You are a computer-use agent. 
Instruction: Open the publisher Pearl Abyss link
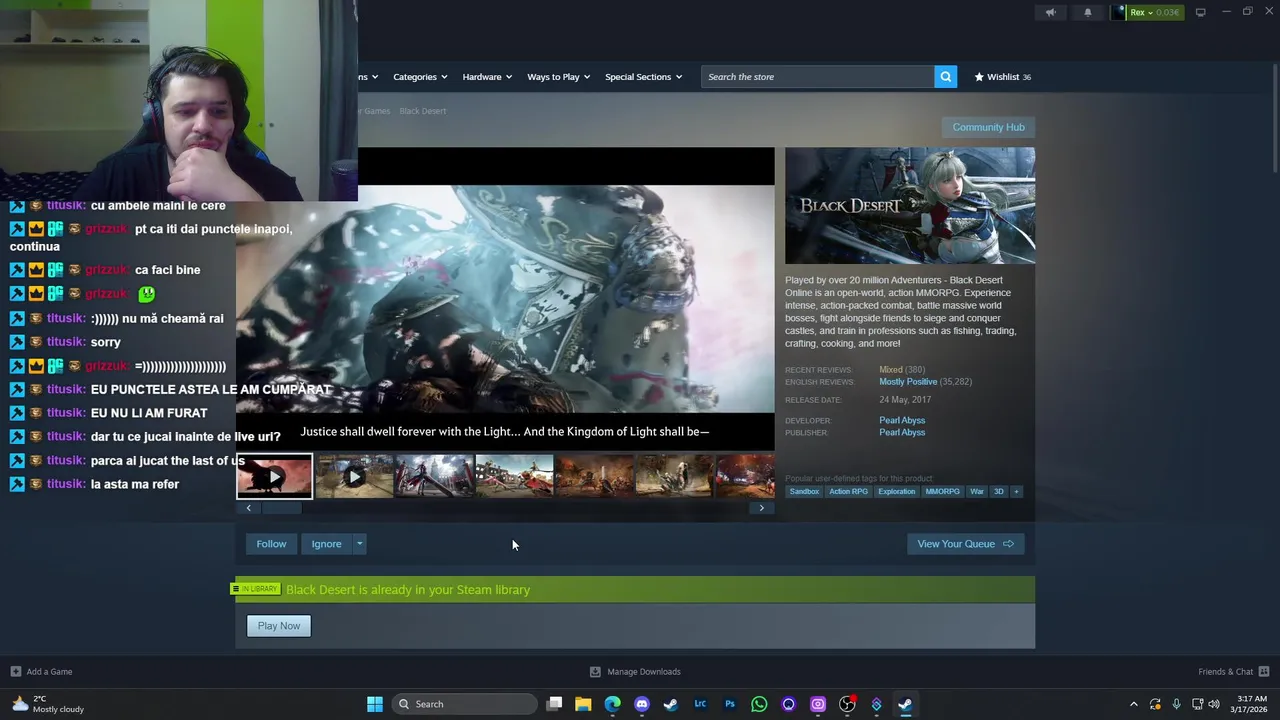(x=902, y=433)
